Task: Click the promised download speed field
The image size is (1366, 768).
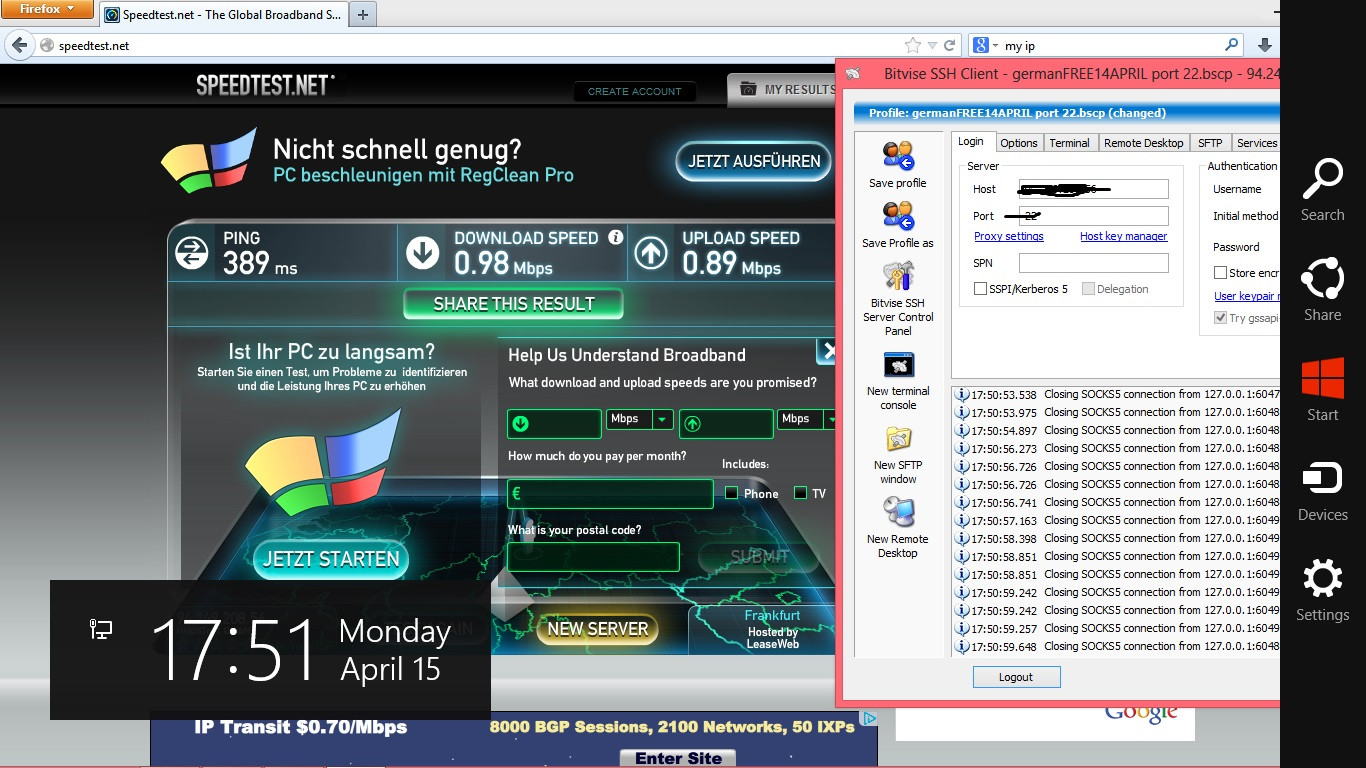Action: 554,423
